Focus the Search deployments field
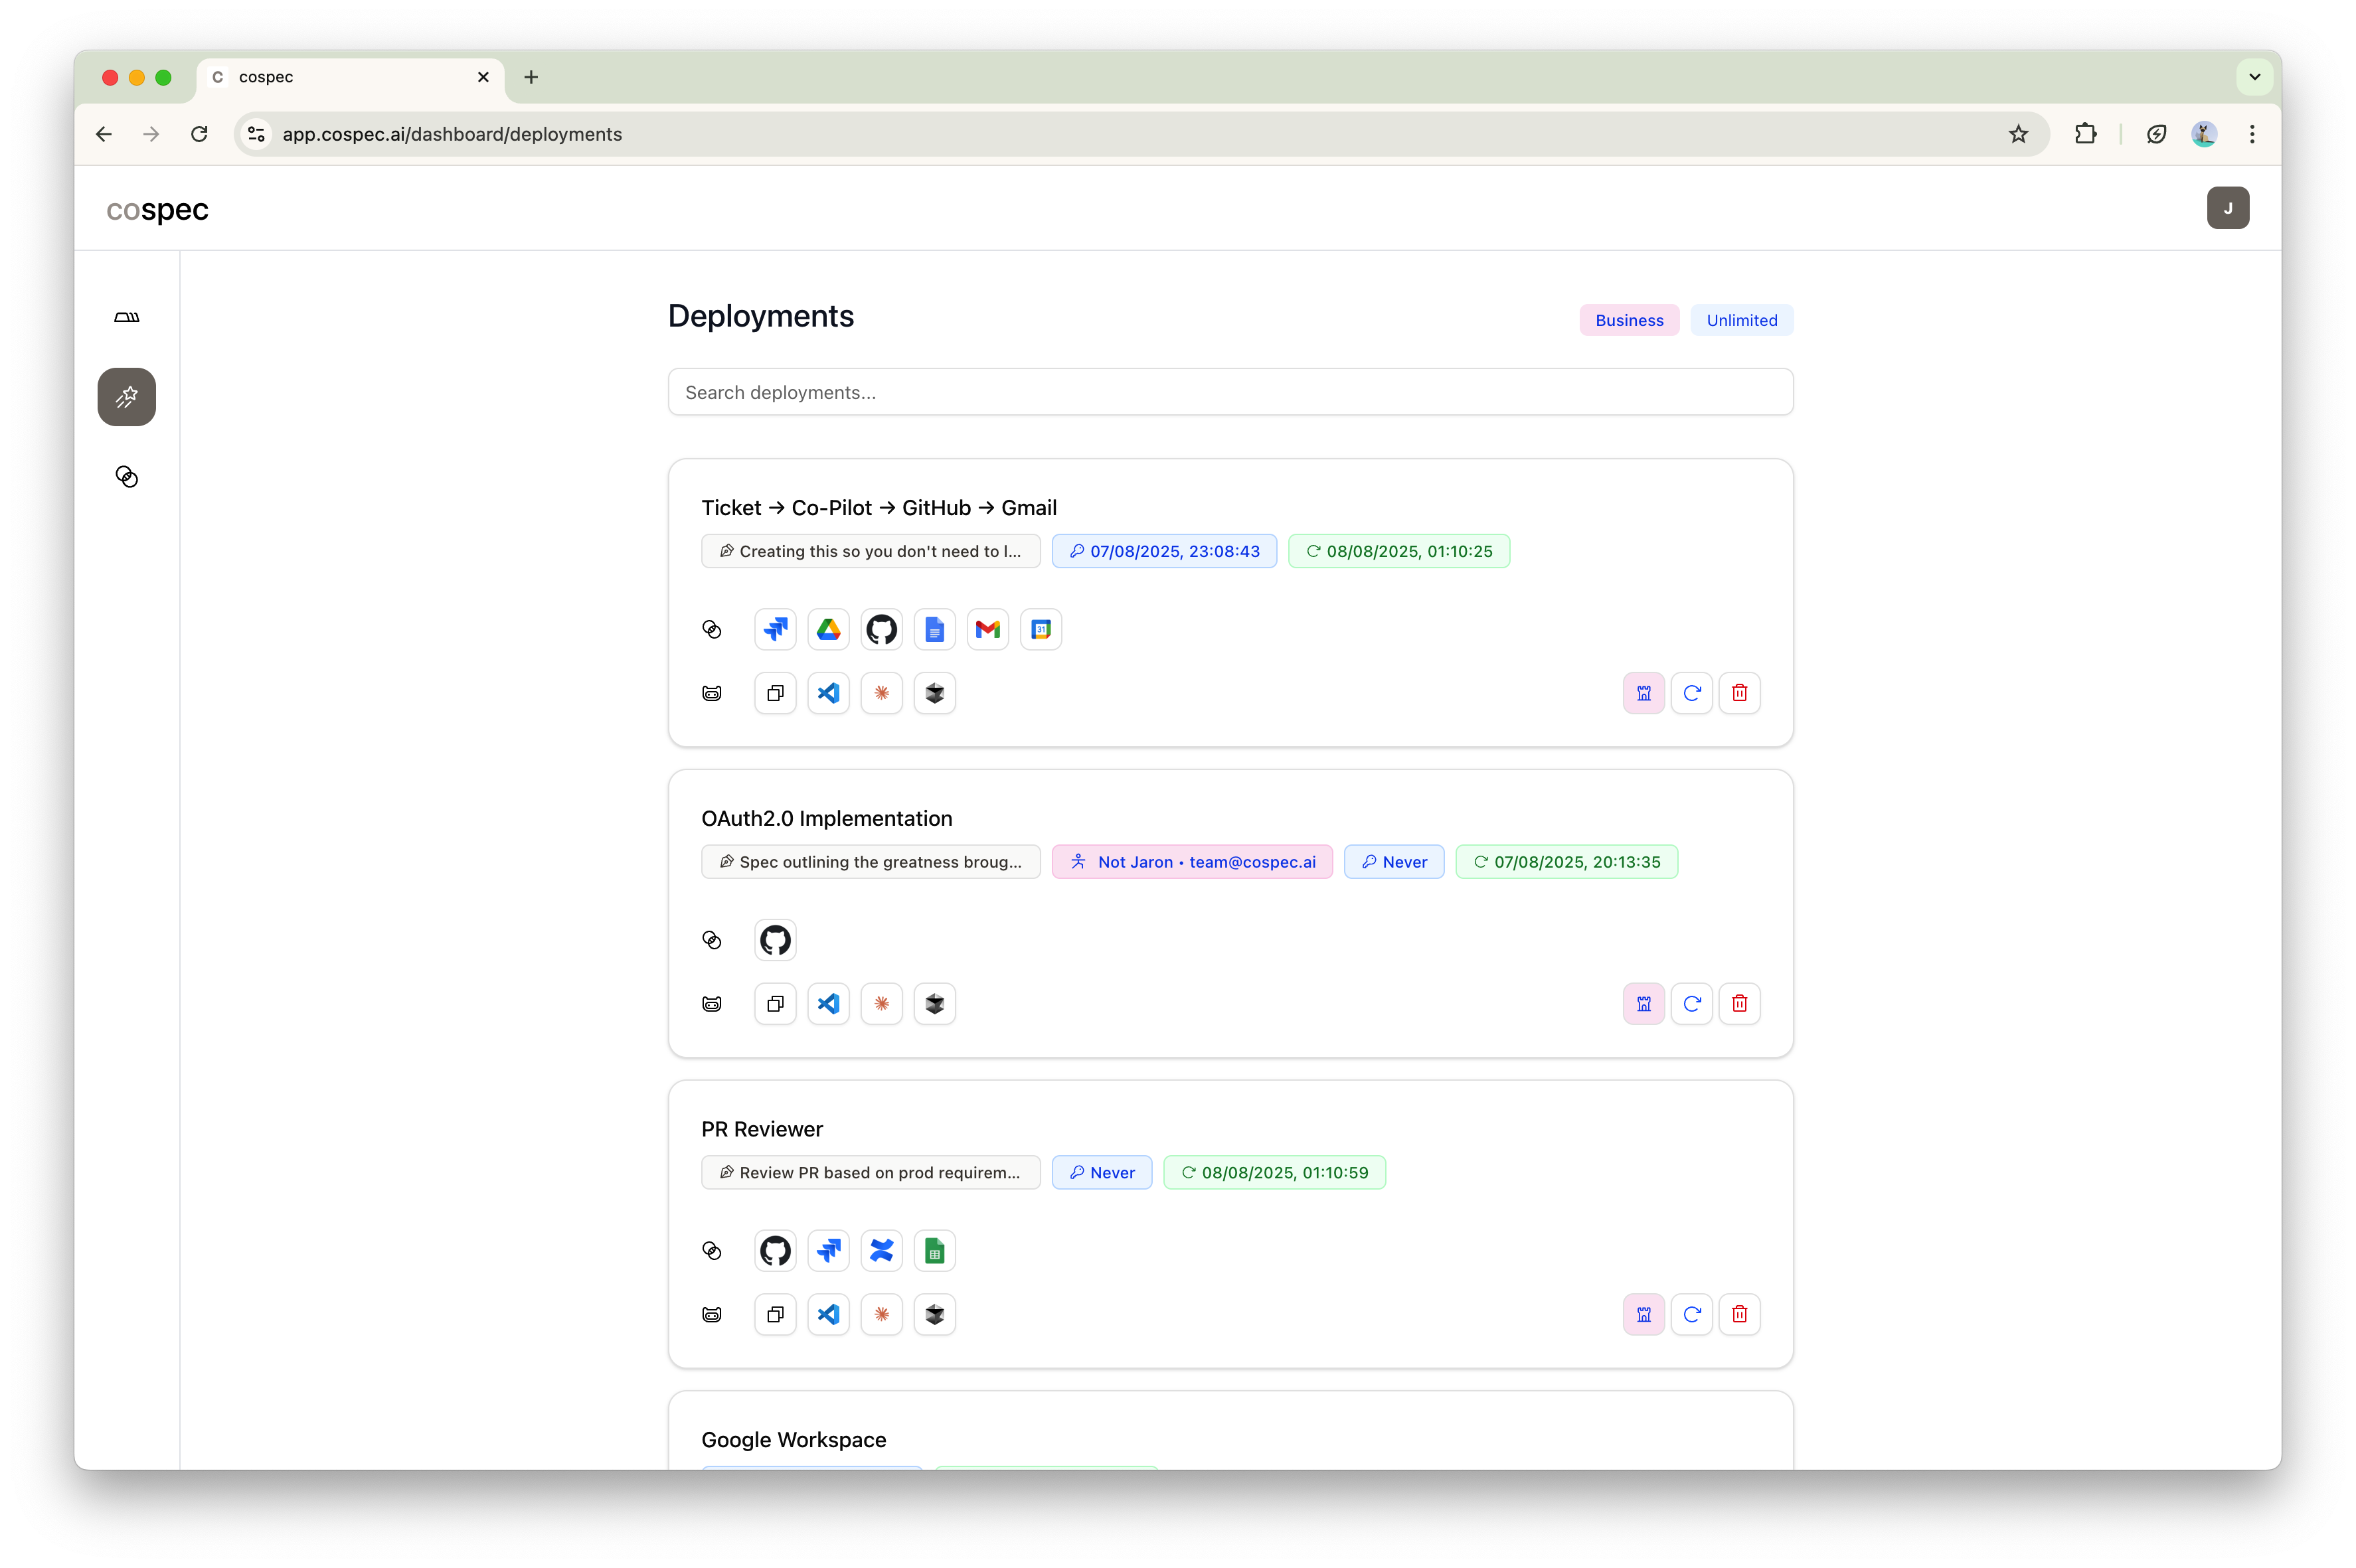 1230,392
